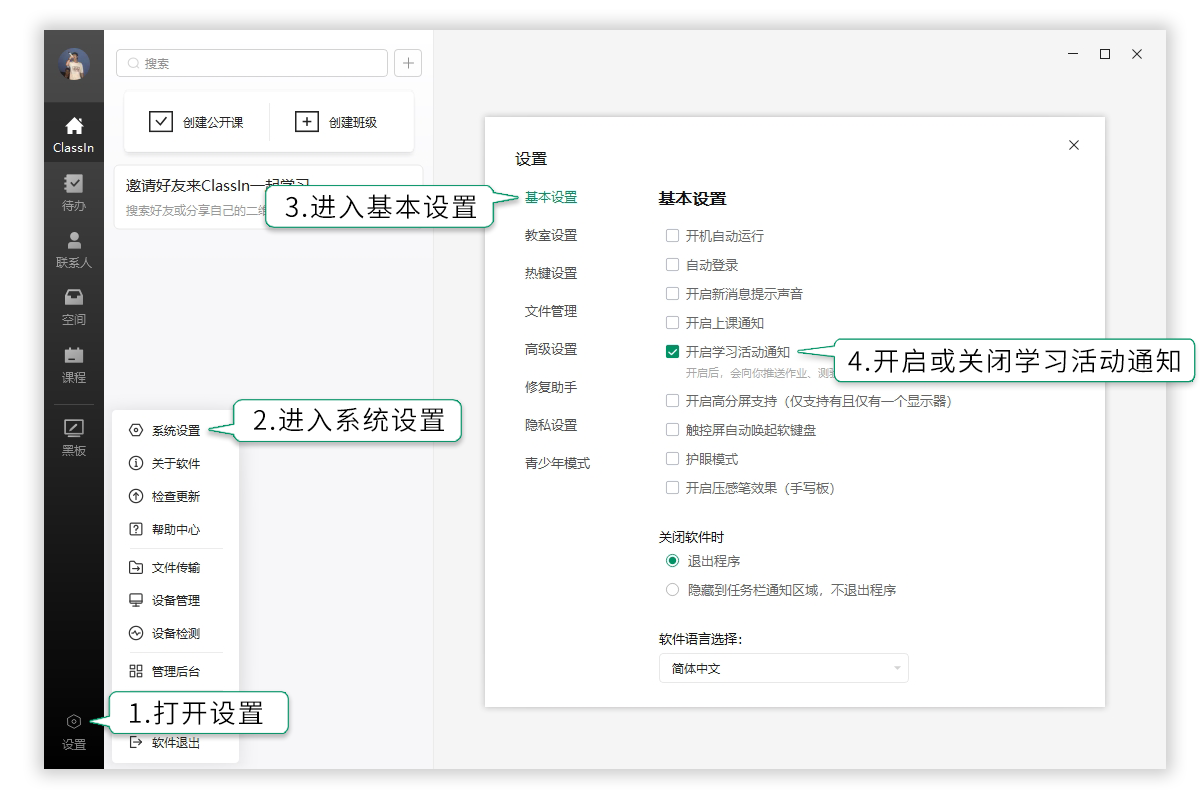Switch to 热键设置 tab
Image resolution: width=1200 pixels, height=801 pixels.
[551, 273]
